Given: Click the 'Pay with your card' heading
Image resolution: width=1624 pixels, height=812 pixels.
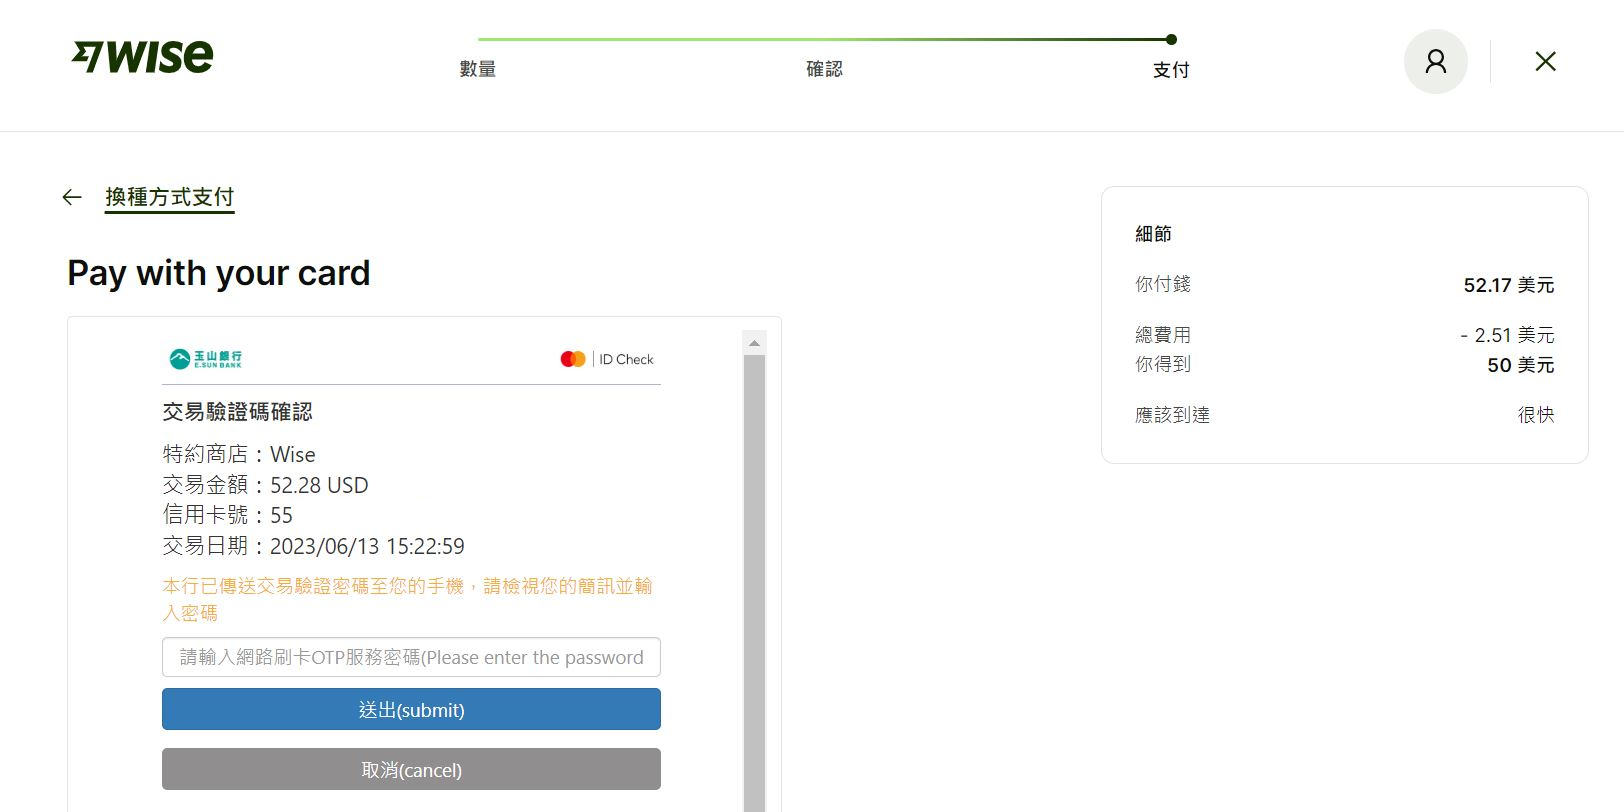Looking at the screenshot, I should (219, 273).
